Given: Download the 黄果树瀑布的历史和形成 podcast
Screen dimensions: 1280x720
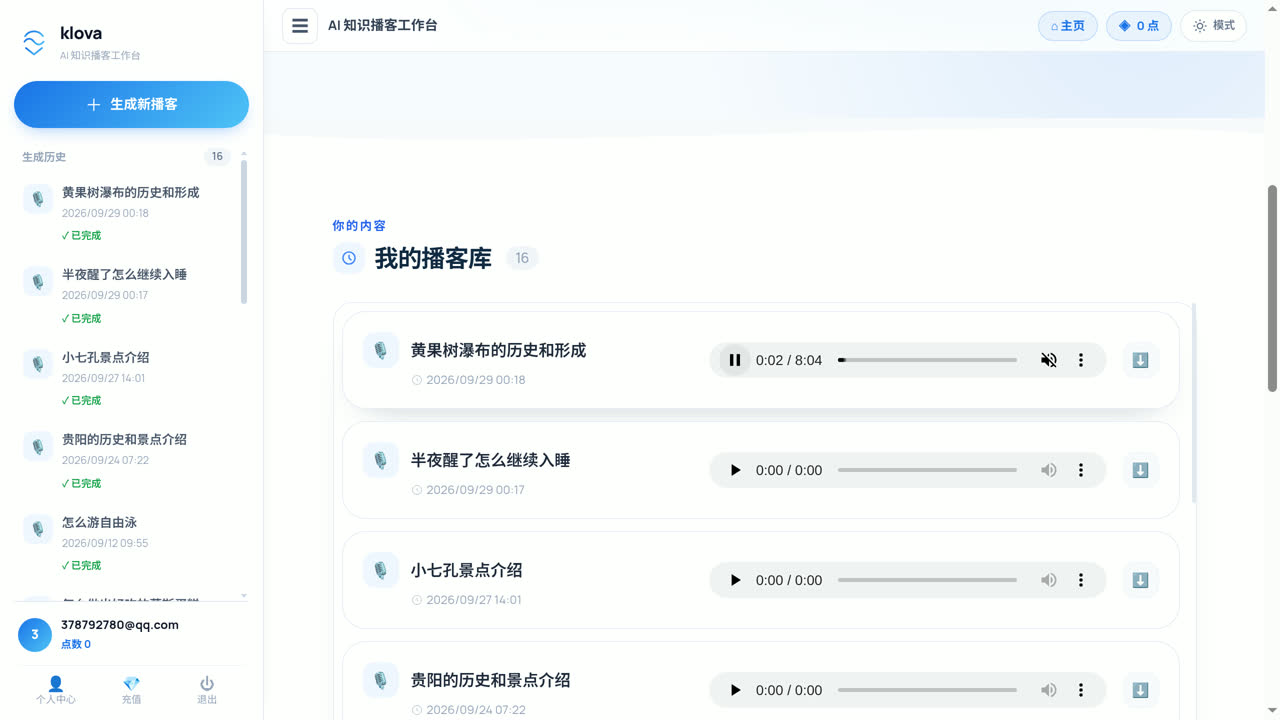Looking at the screenshot, I should (x=1140, y=360).
